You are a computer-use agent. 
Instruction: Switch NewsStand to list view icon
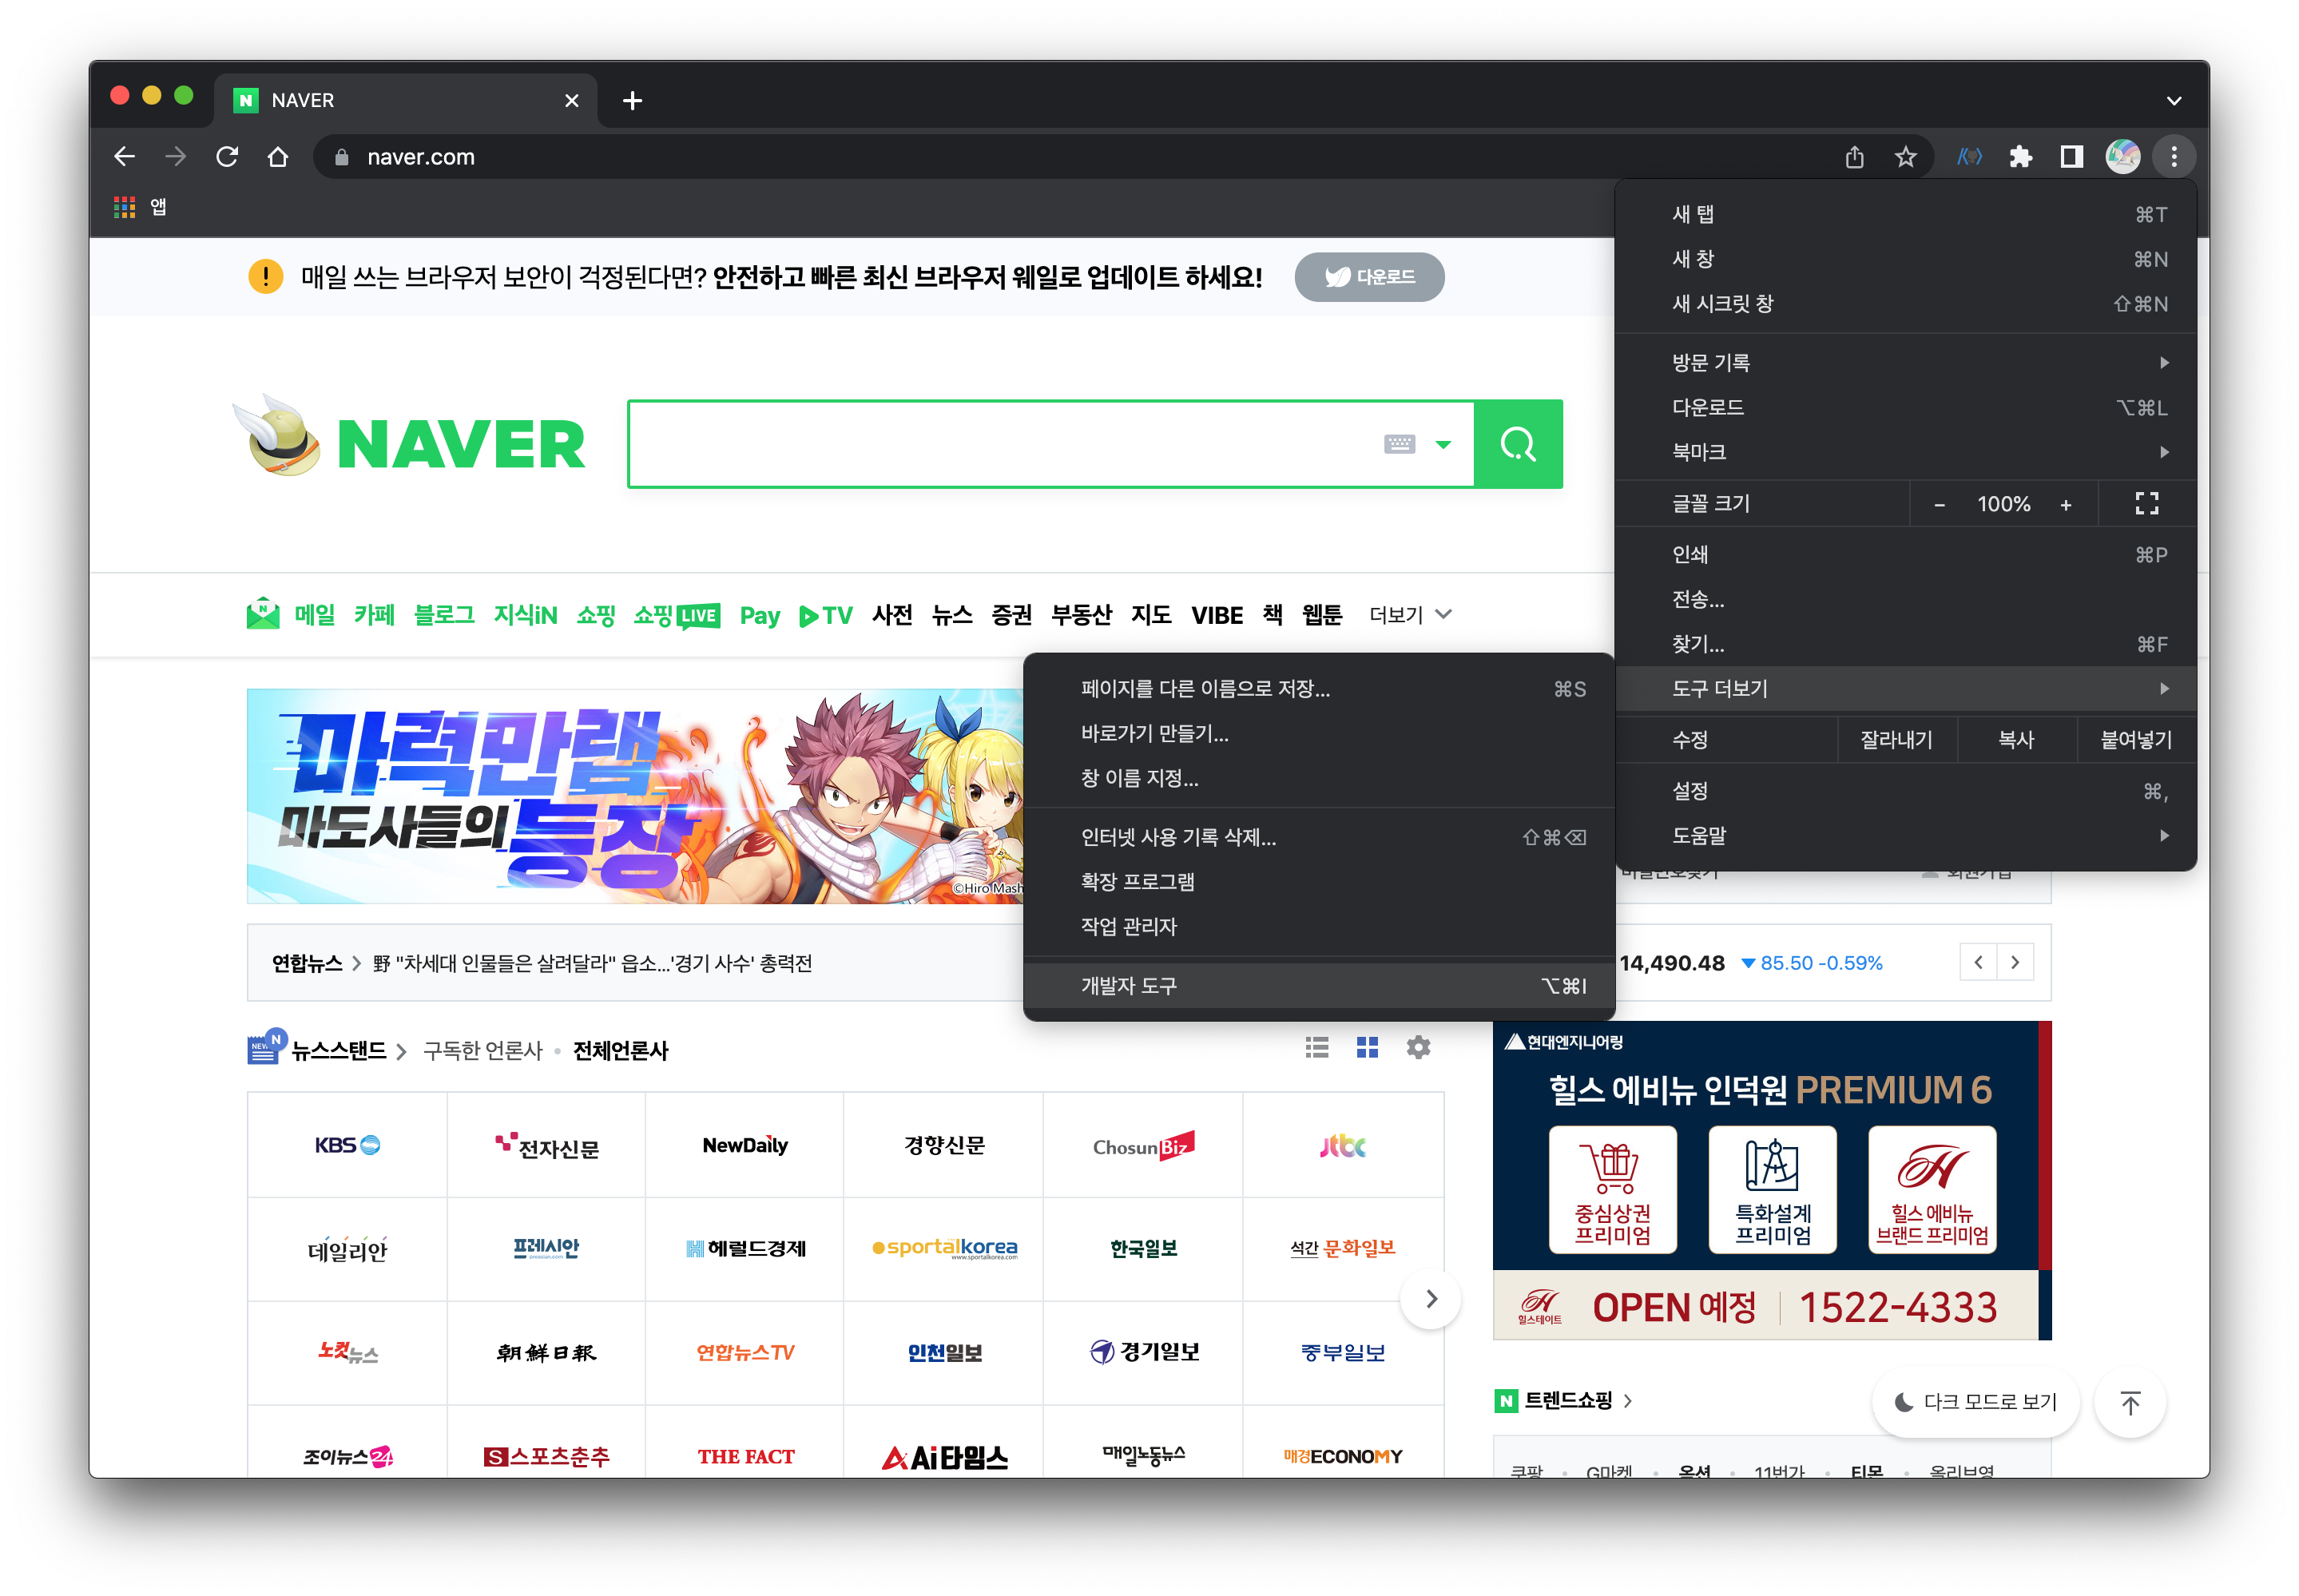pos(1317,1047)
